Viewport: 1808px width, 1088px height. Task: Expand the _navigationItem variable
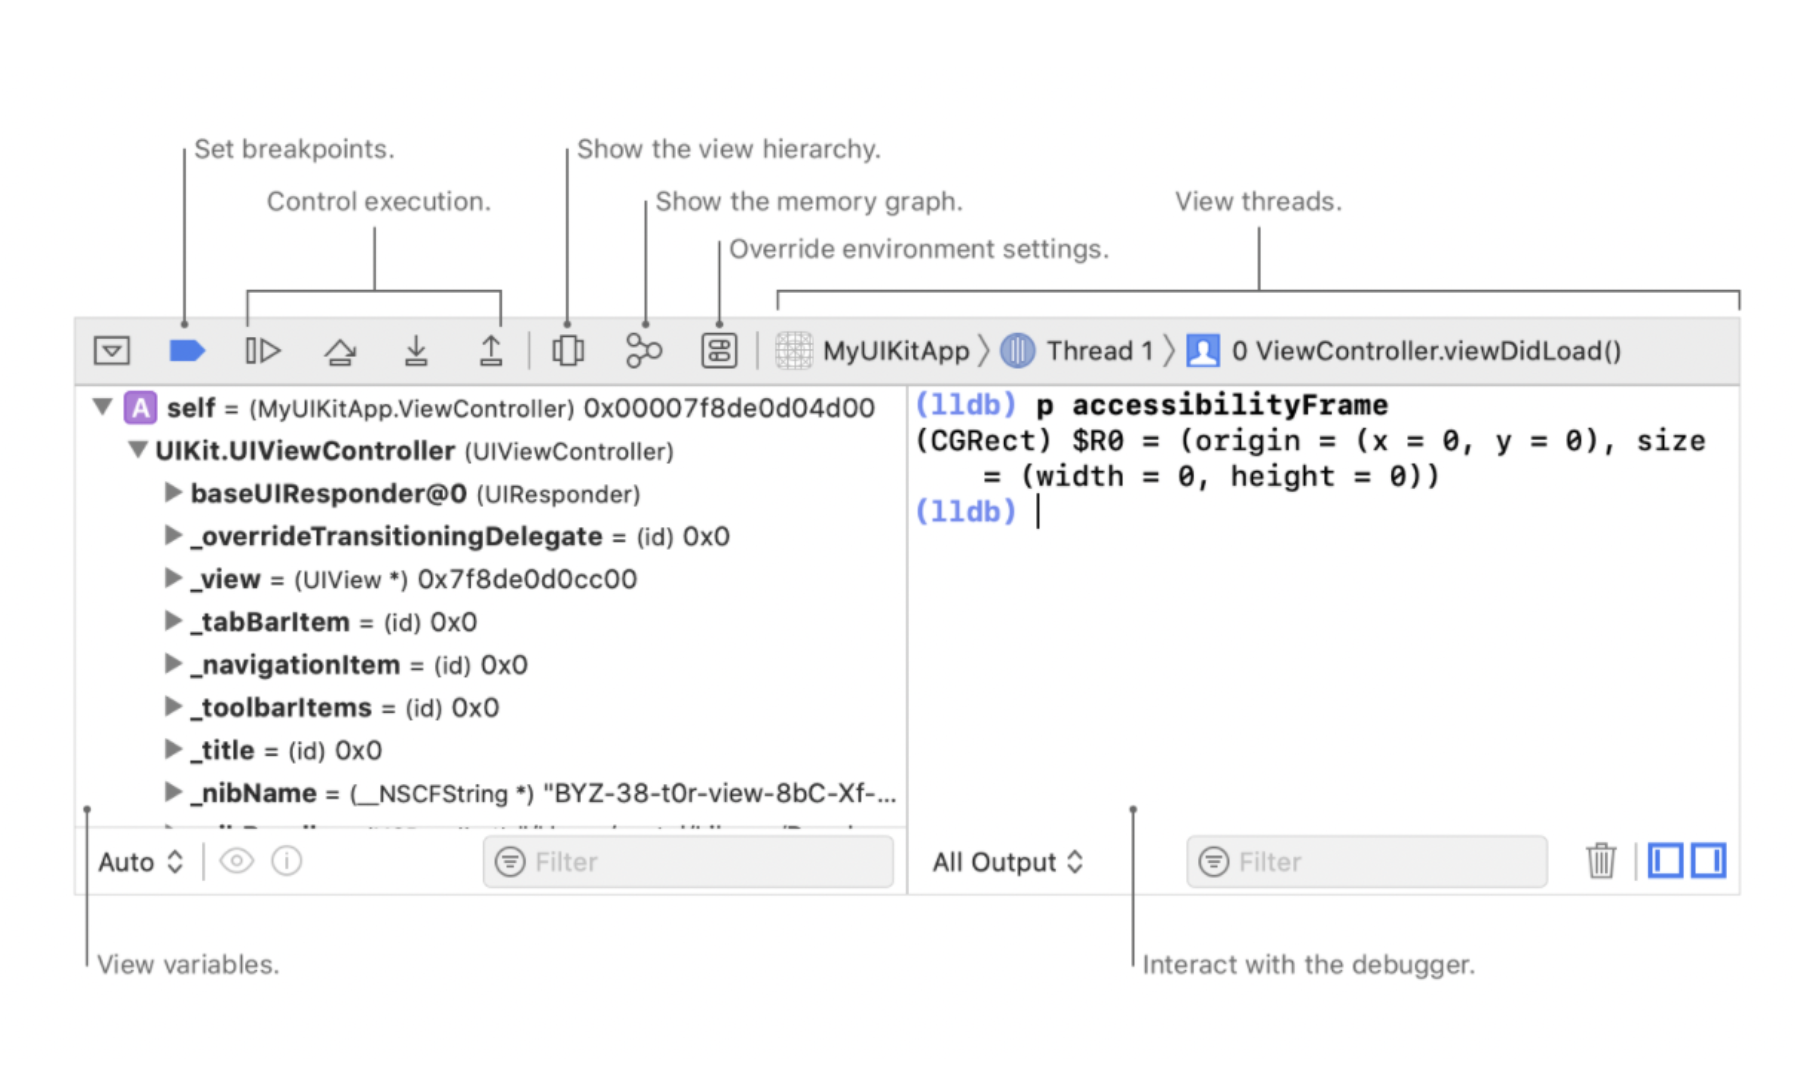(173, 663)
